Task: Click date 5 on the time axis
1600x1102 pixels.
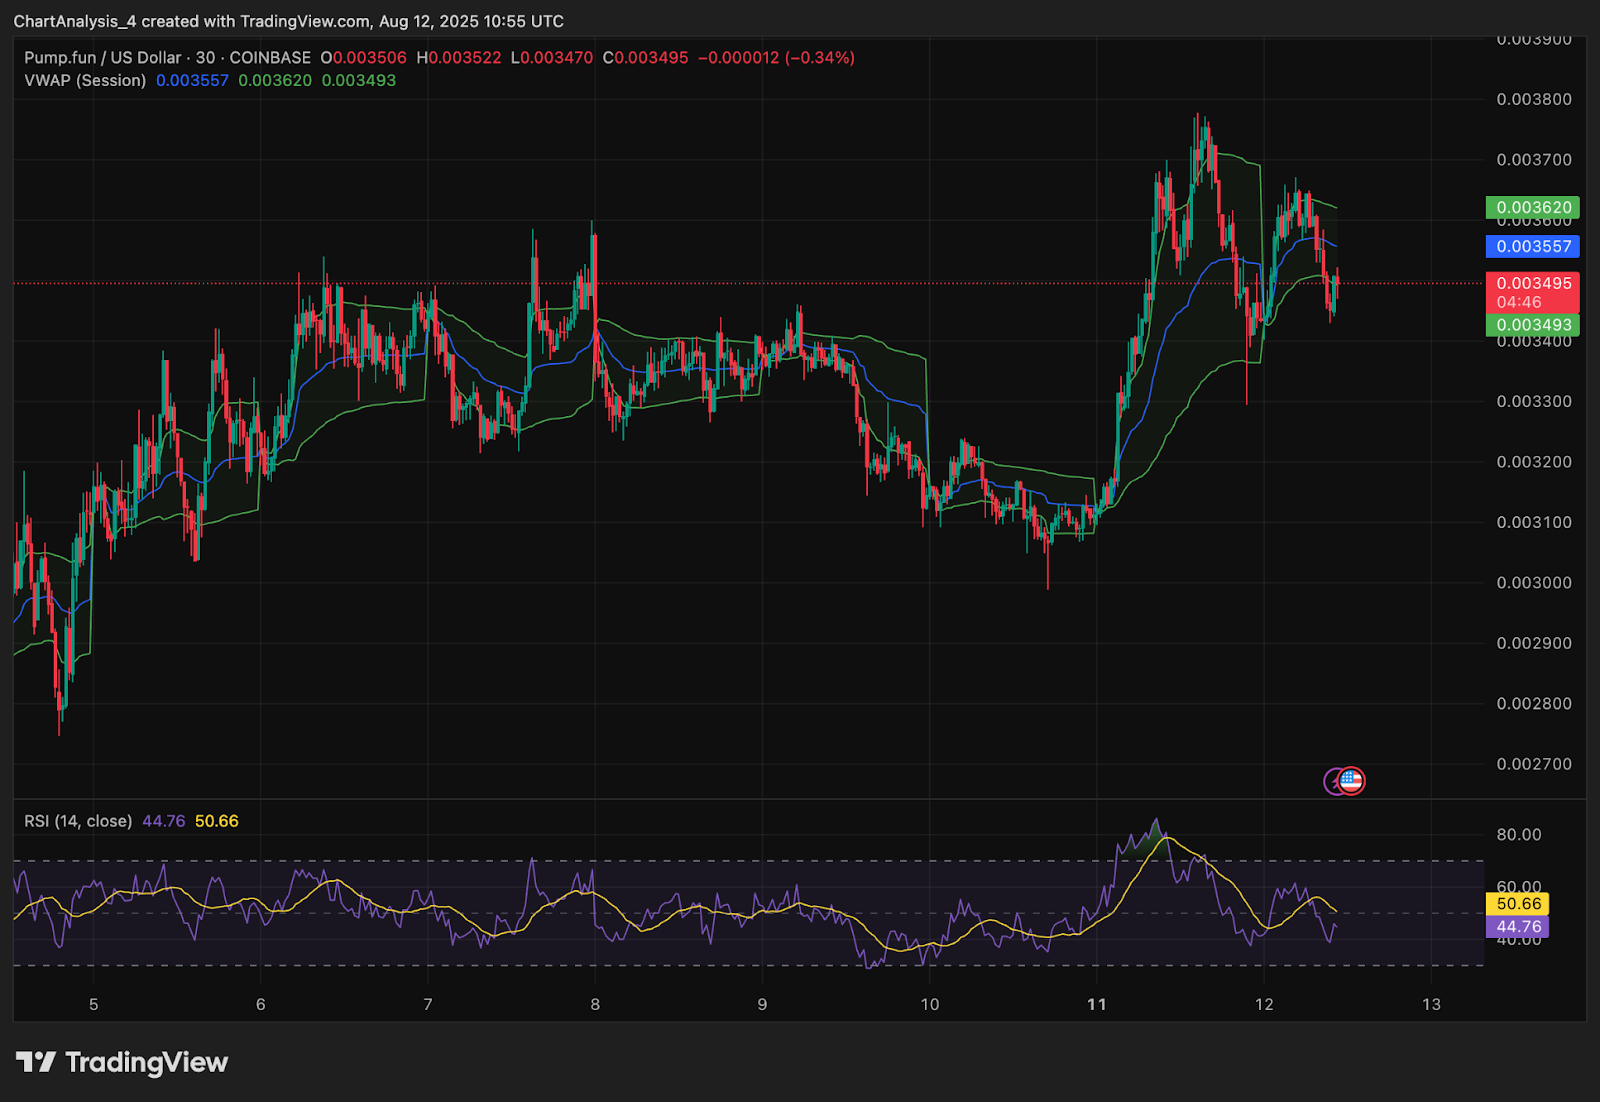Action: [94, 1004]
